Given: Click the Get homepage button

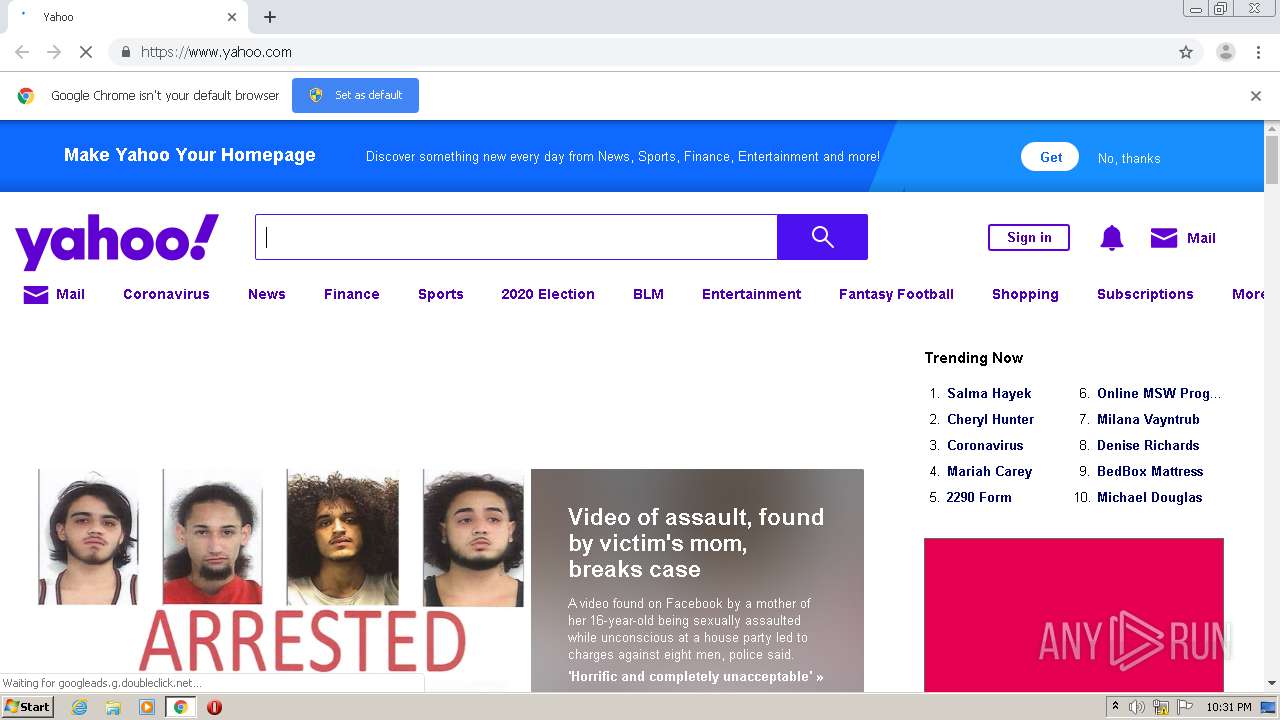Looking at the screenshot, I should coord(1050,157).
